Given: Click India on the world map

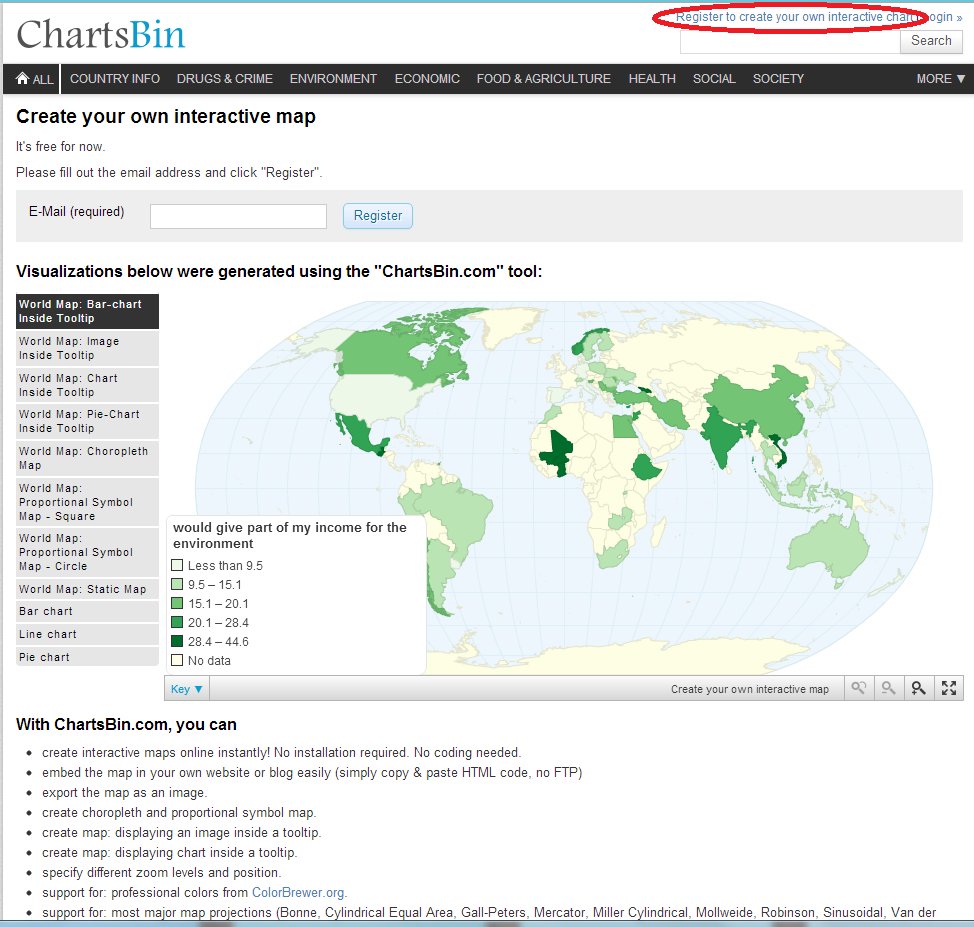Looking at the screenshot, I should click(x=722, y=437).
